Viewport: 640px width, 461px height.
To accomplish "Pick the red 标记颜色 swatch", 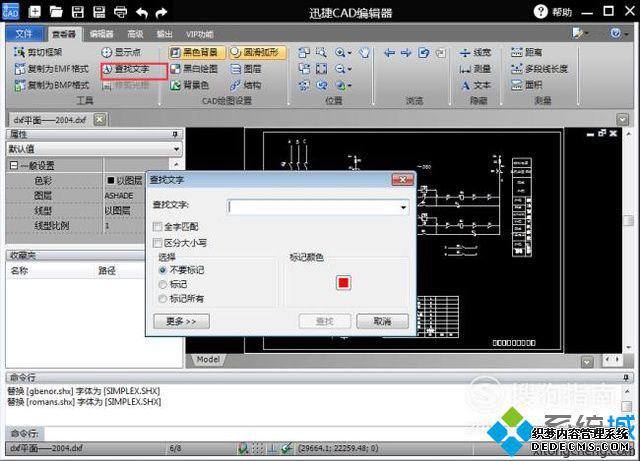I will [343, 283].
